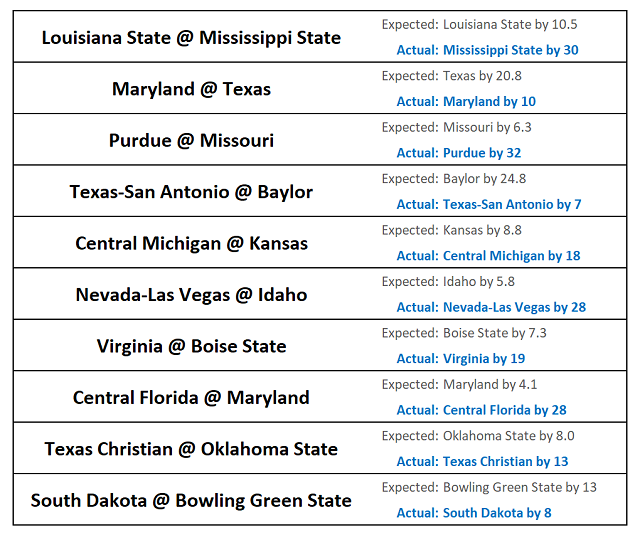Click 'Actual: Mississippi State by 30' result

(487, 50)
